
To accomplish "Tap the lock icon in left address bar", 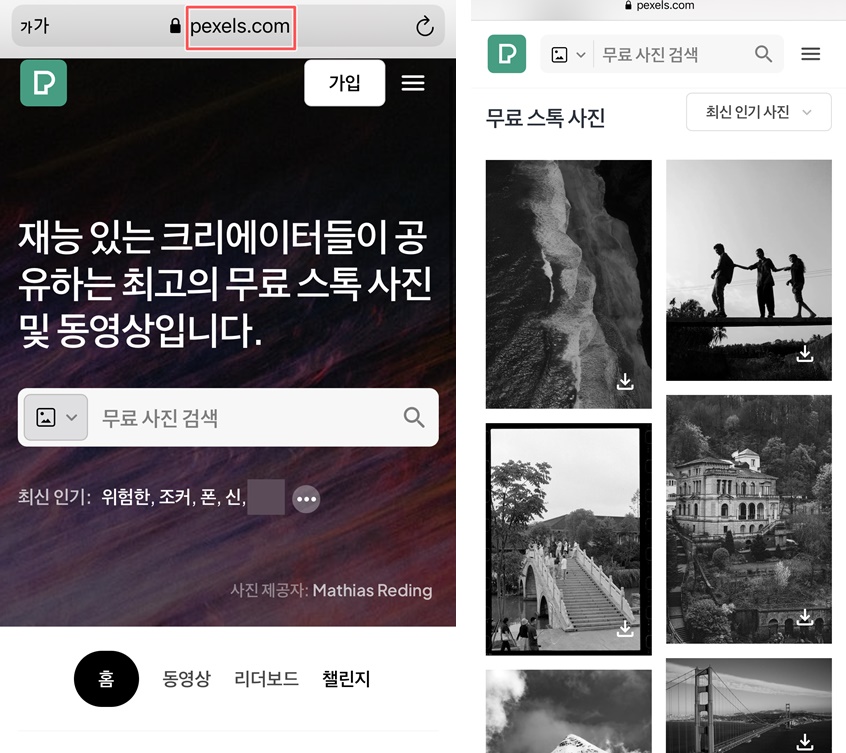I will pyautogui.click(x=175, y=26).
